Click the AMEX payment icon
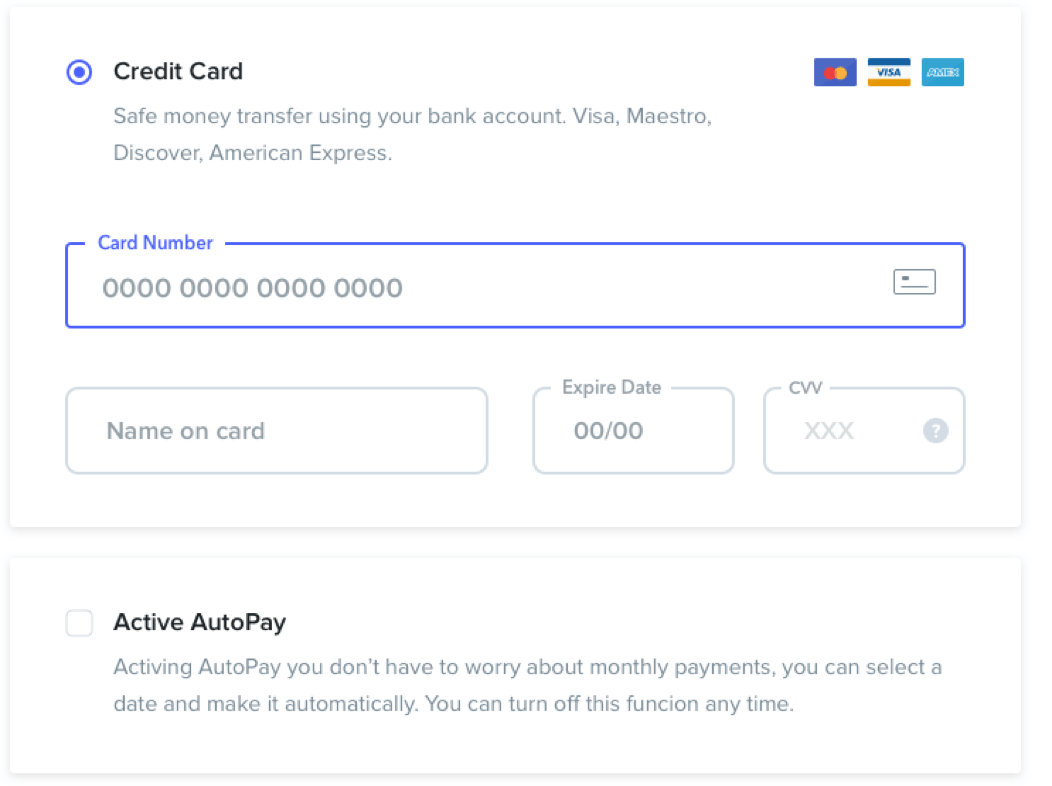 (942, 72)
